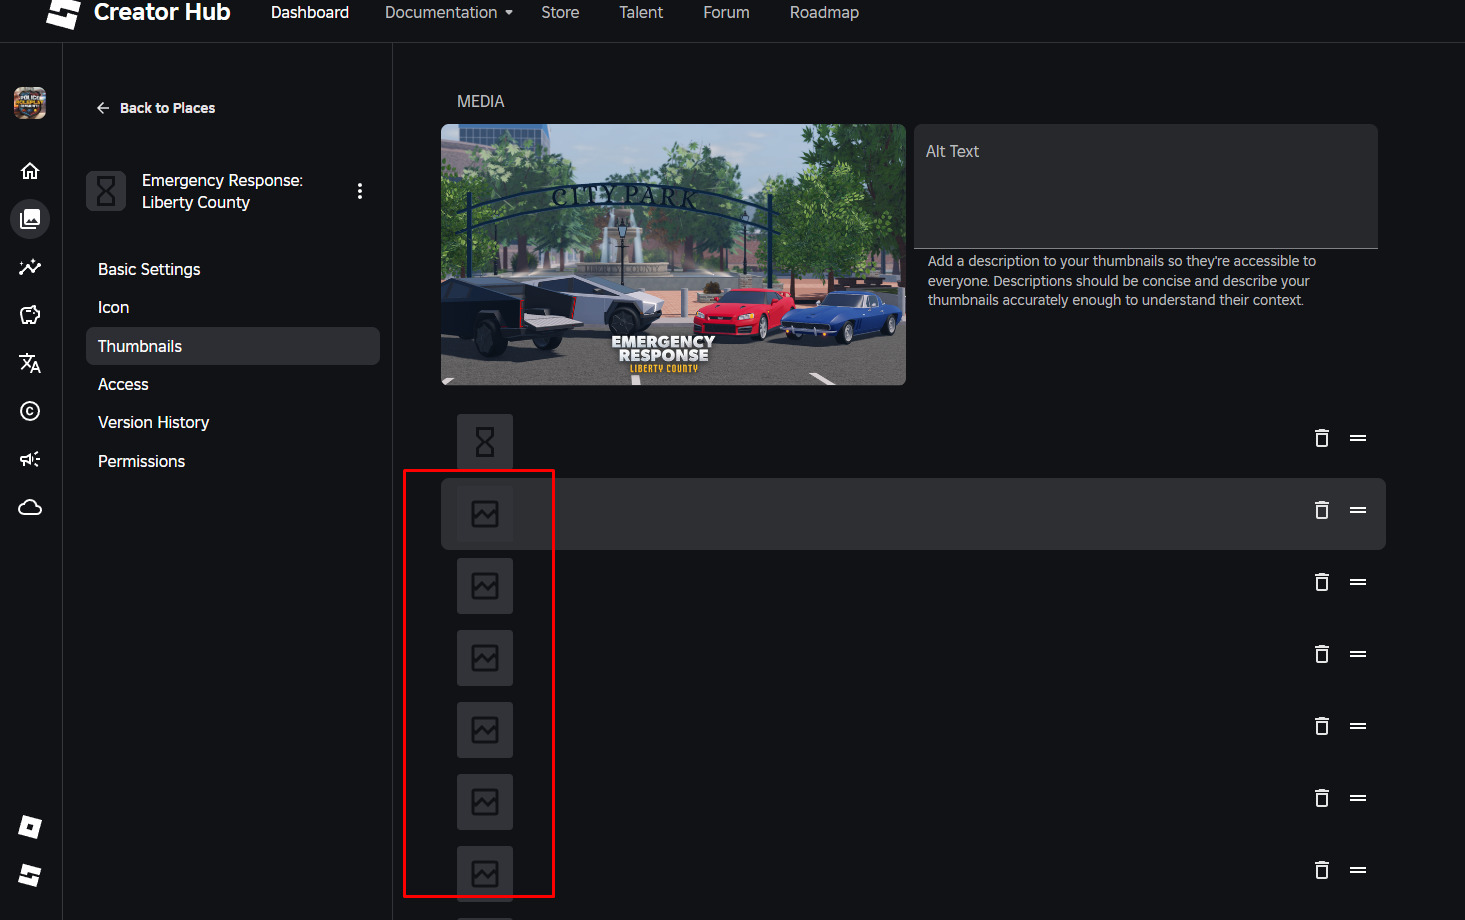Select the City Park thumbnail preview
Screen dimensions: 1465x920
pos(673,254)
